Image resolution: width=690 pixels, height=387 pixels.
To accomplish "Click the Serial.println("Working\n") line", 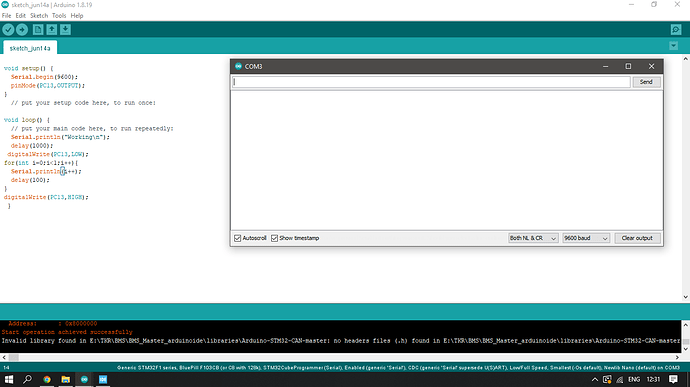I will pos(60,137).
